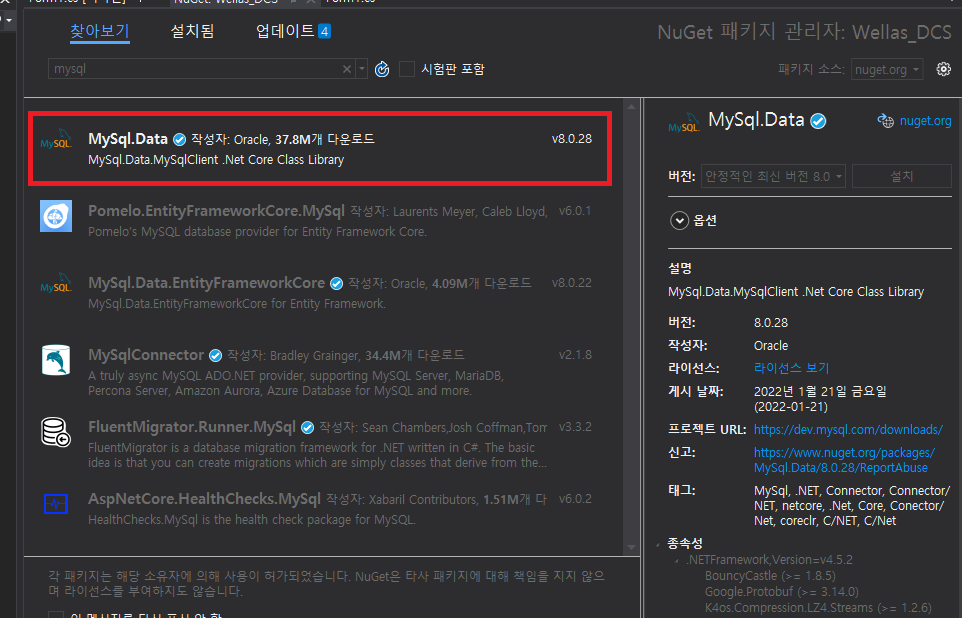
Task: Click the Pomelo package icon
Action: pyautogui.click(x=56, y=216)
